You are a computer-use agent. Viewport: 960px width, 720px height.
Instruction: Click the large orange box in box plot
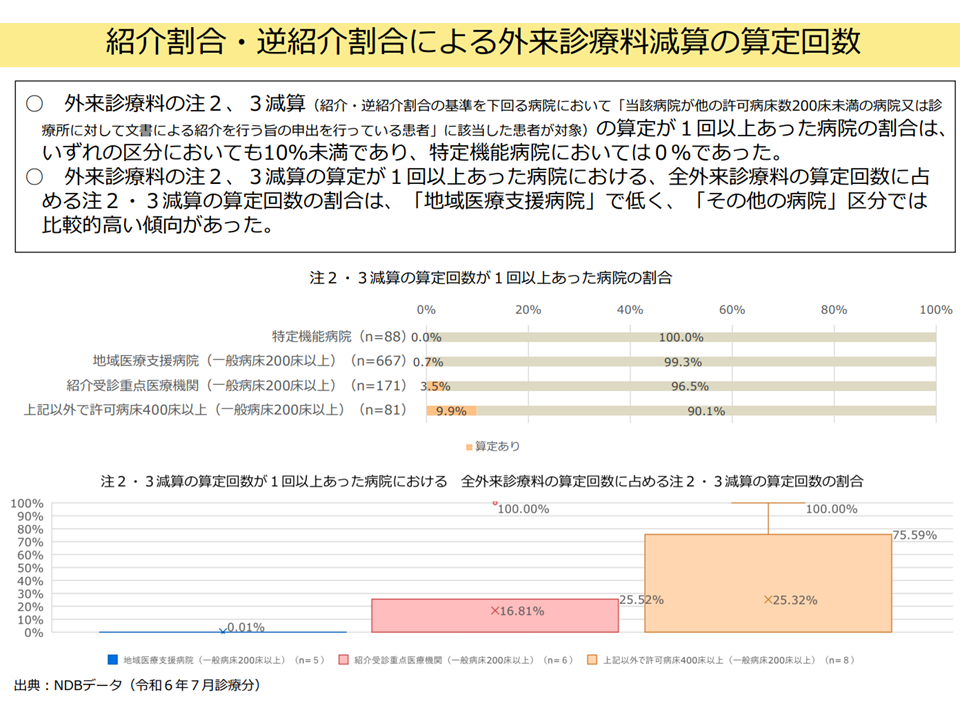click(x=768, y=583)
